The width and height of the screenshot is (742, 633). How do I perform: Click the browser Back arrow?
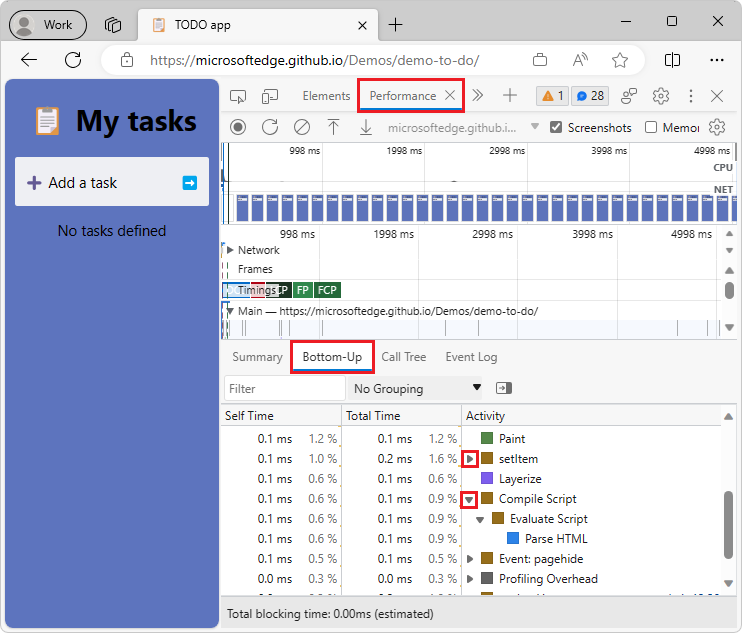pyautogui.click(x=29, y=60)
